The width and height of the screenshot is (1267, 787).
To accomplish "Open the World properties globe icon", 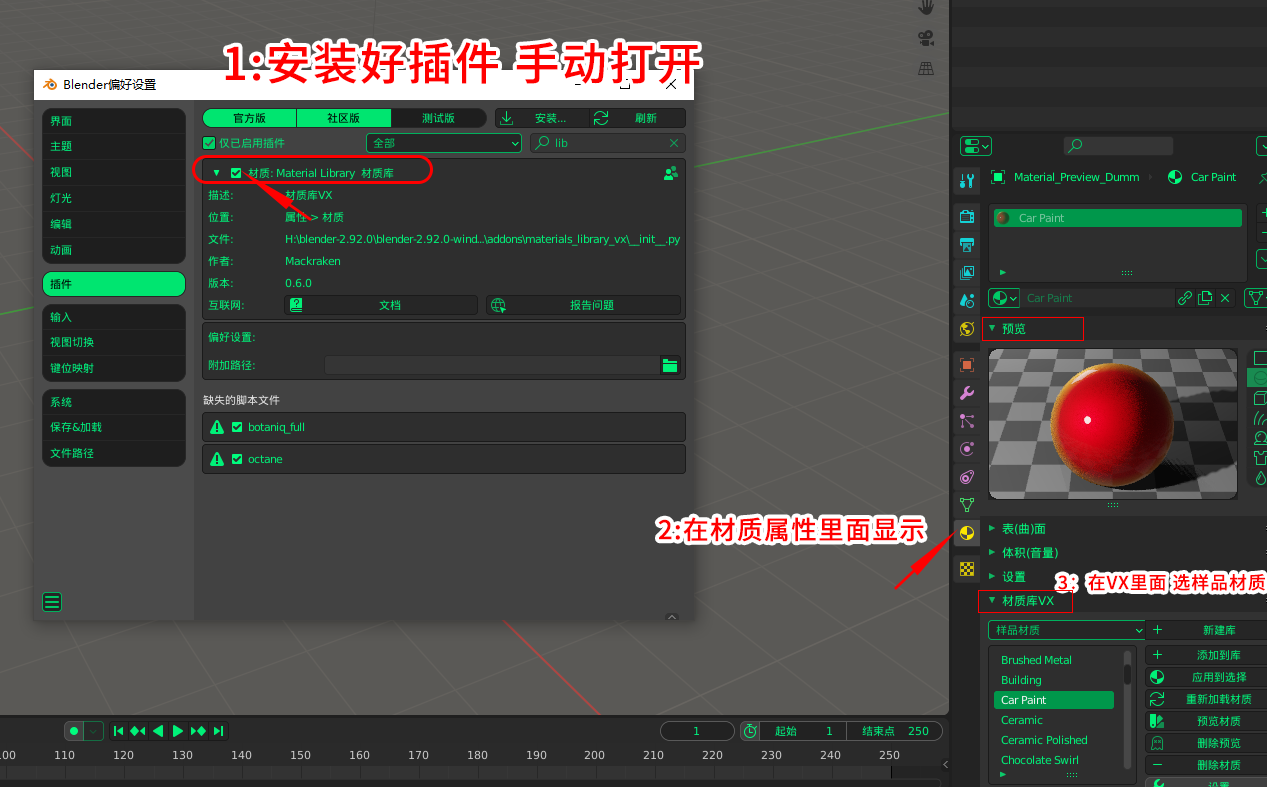I will point(966,329).
